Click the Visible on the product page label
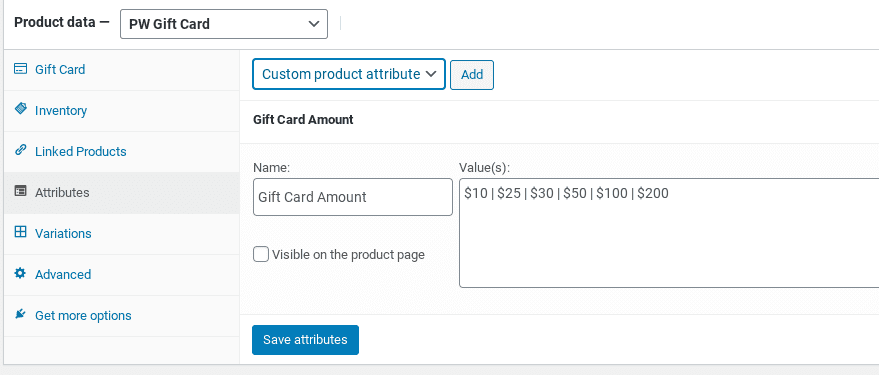 tap(349, 254)
